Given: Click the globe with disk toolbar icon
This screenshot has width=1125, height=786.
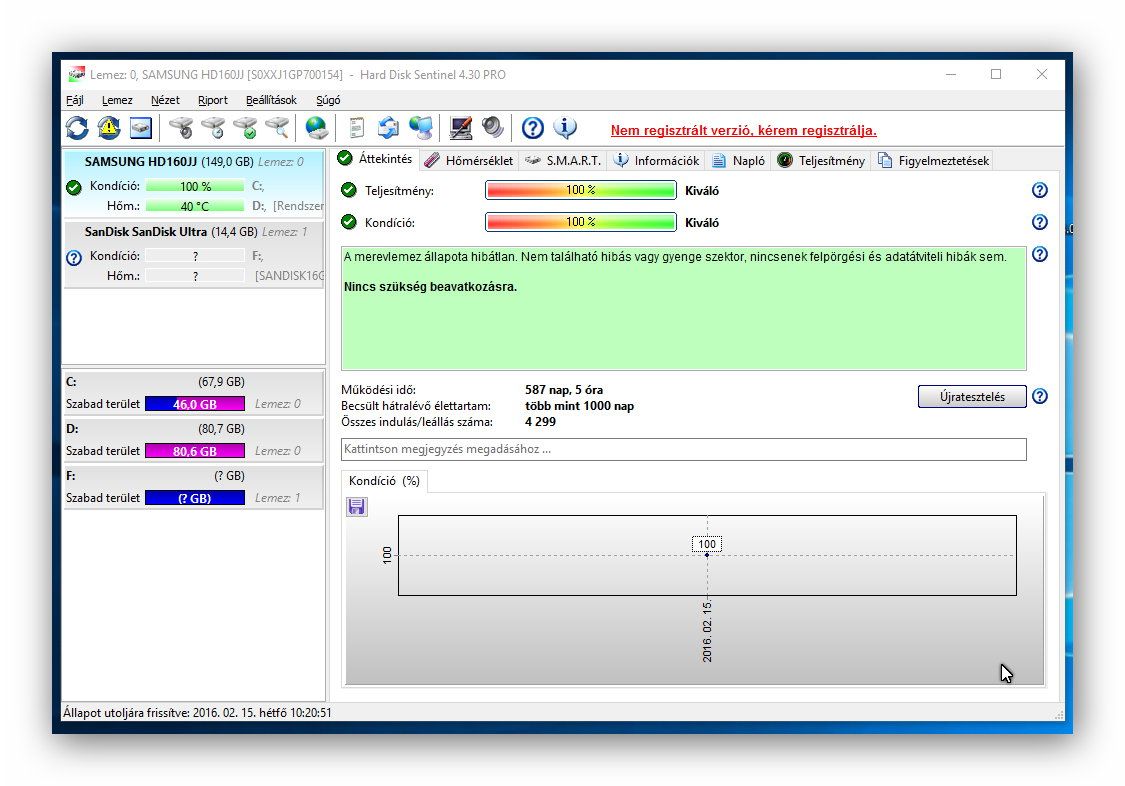Looking at the screenshot, I should (x=316, y=128).
